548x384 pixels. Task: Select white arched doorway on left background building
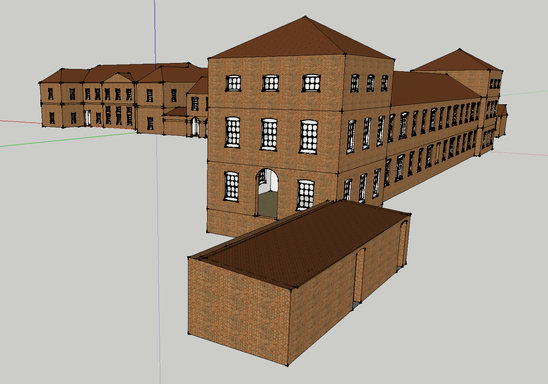pyautogui.click(x=195, y=126)
